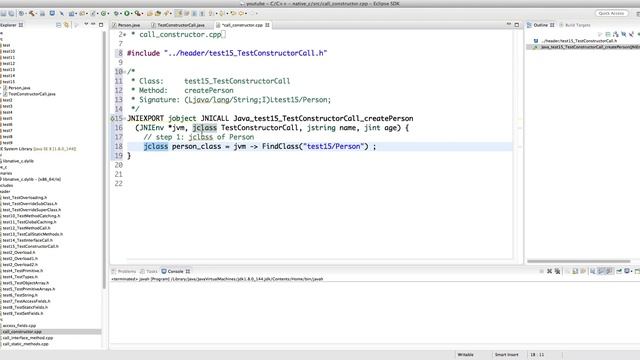Viewport: 640px width, 360px height.
Task: Maximize the editor area
Action: click(x=517, y=25)
